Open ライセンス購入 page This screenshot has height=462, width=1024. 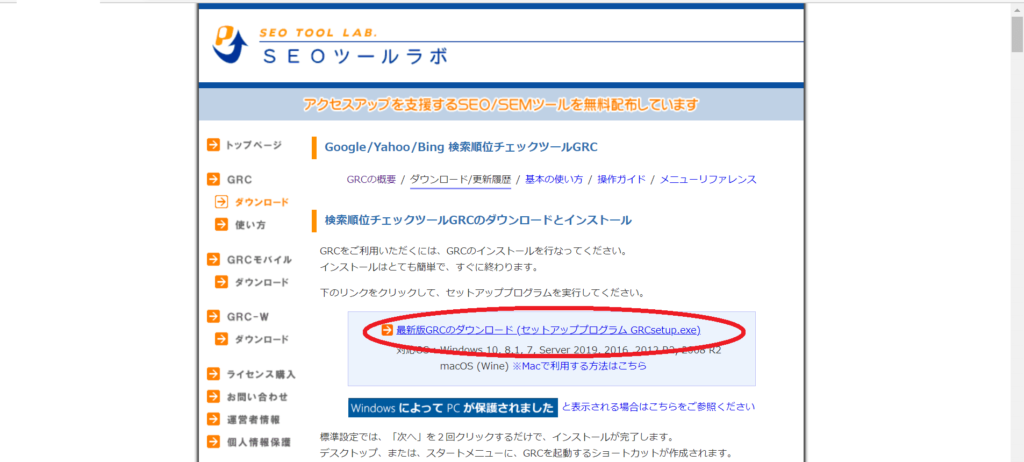click(x=261, y=374)
